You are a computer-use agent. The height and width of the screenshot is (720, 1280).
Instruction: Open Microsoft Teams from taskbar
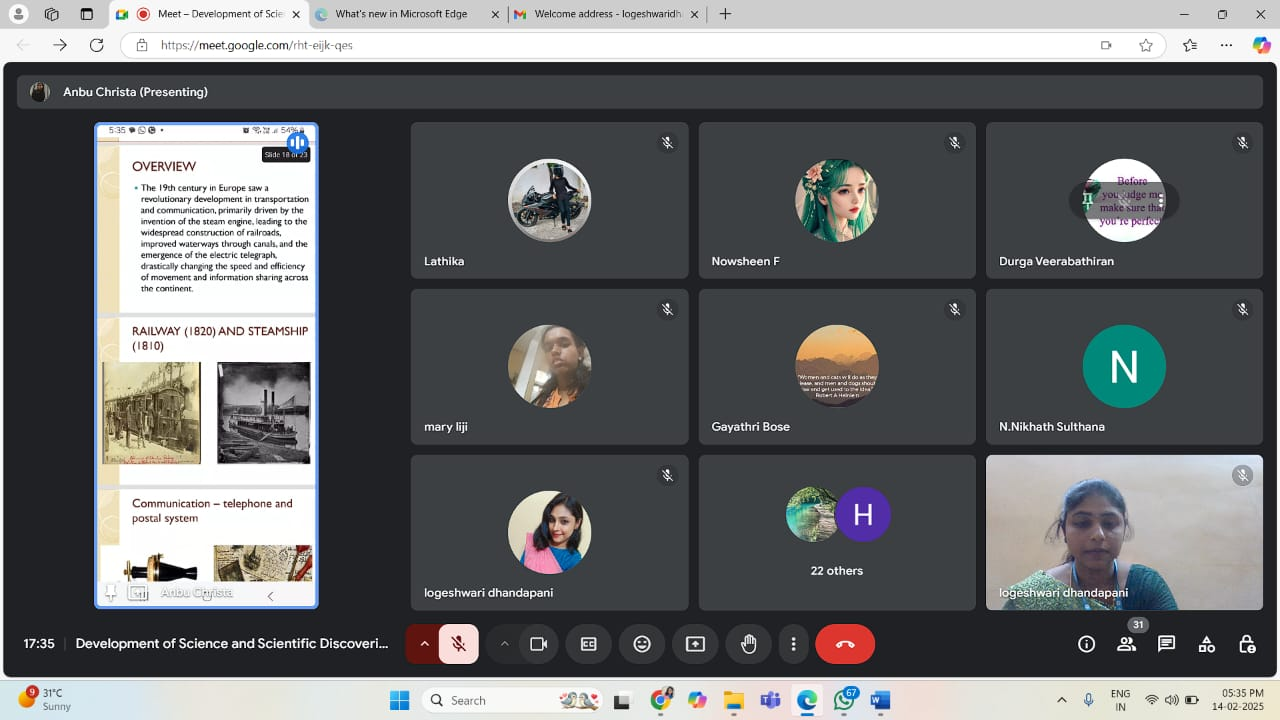(770, 700)
